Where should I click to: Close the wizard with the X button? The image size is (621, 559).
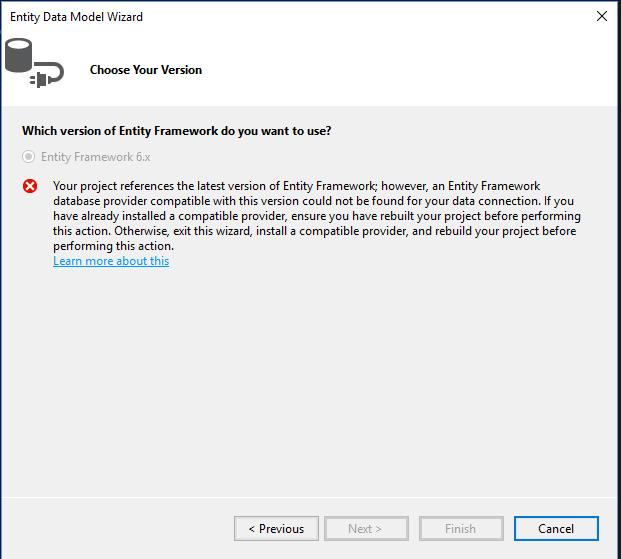[602, 16]
